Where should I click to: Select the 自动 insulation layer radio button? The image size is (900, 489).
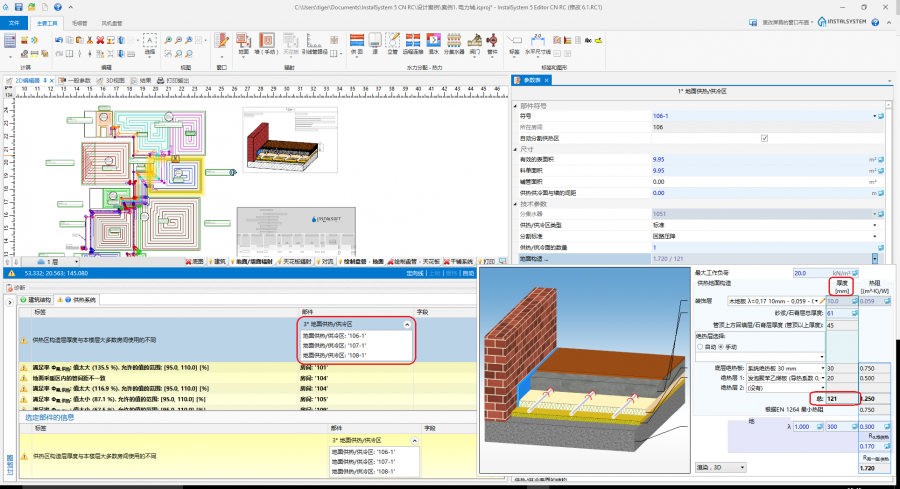(x=700, y=346)
